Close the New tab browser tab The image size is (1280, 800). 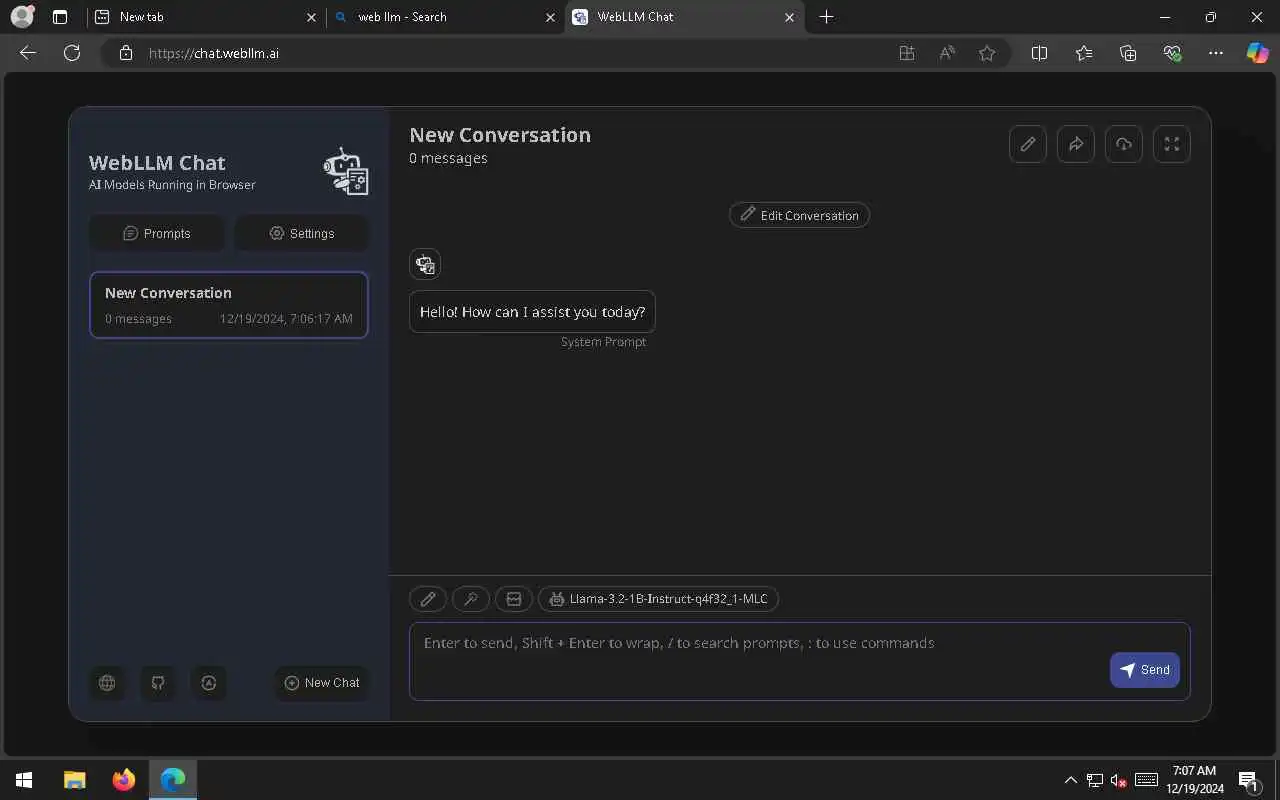pyautogui.click(x=311, y=17)
